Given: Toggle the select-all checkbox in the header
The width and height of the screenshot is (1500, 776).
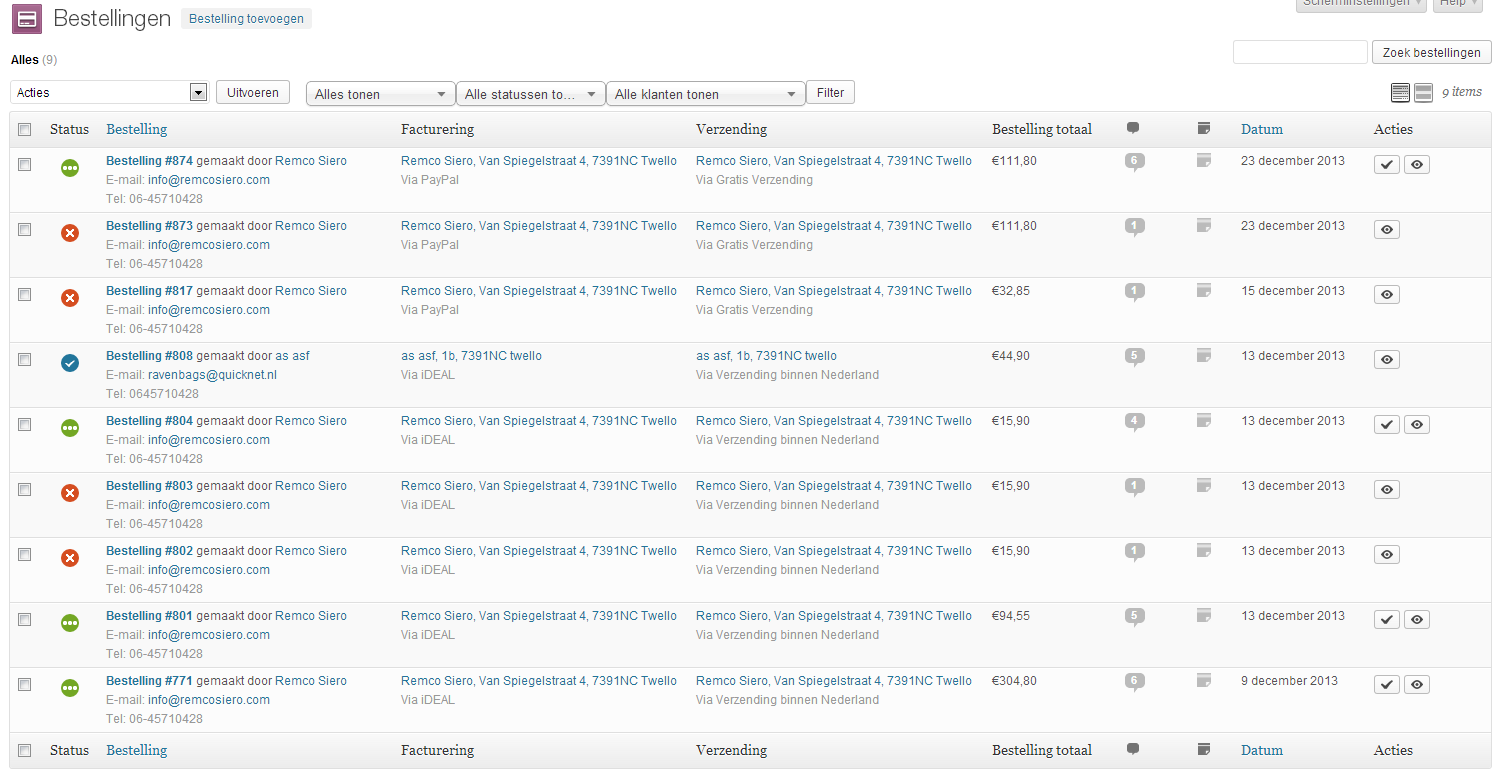Looking at the screenshot, I should pos(25,129).
